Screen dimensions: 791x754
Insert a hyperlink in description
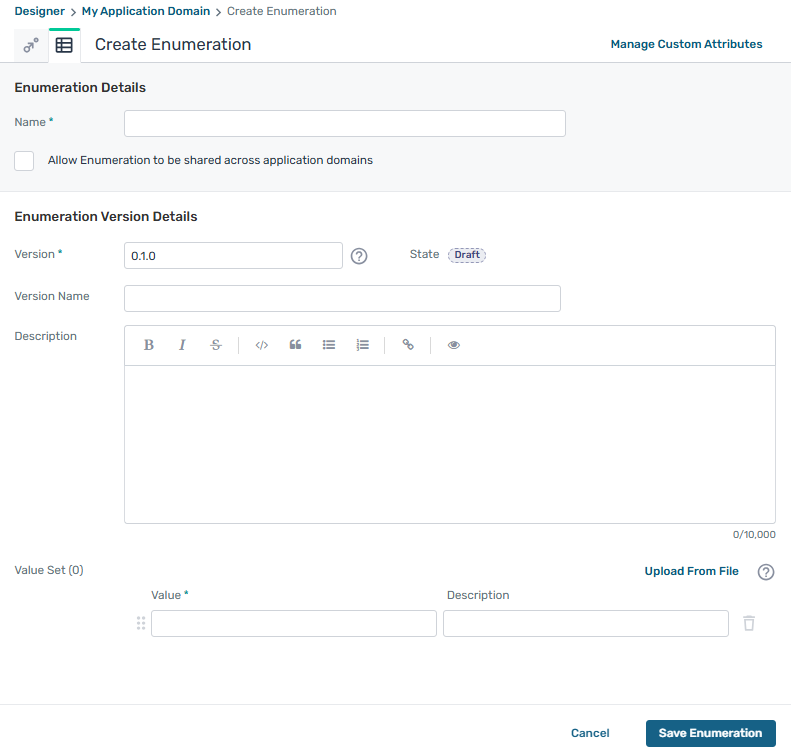click(x=408, y=345)
